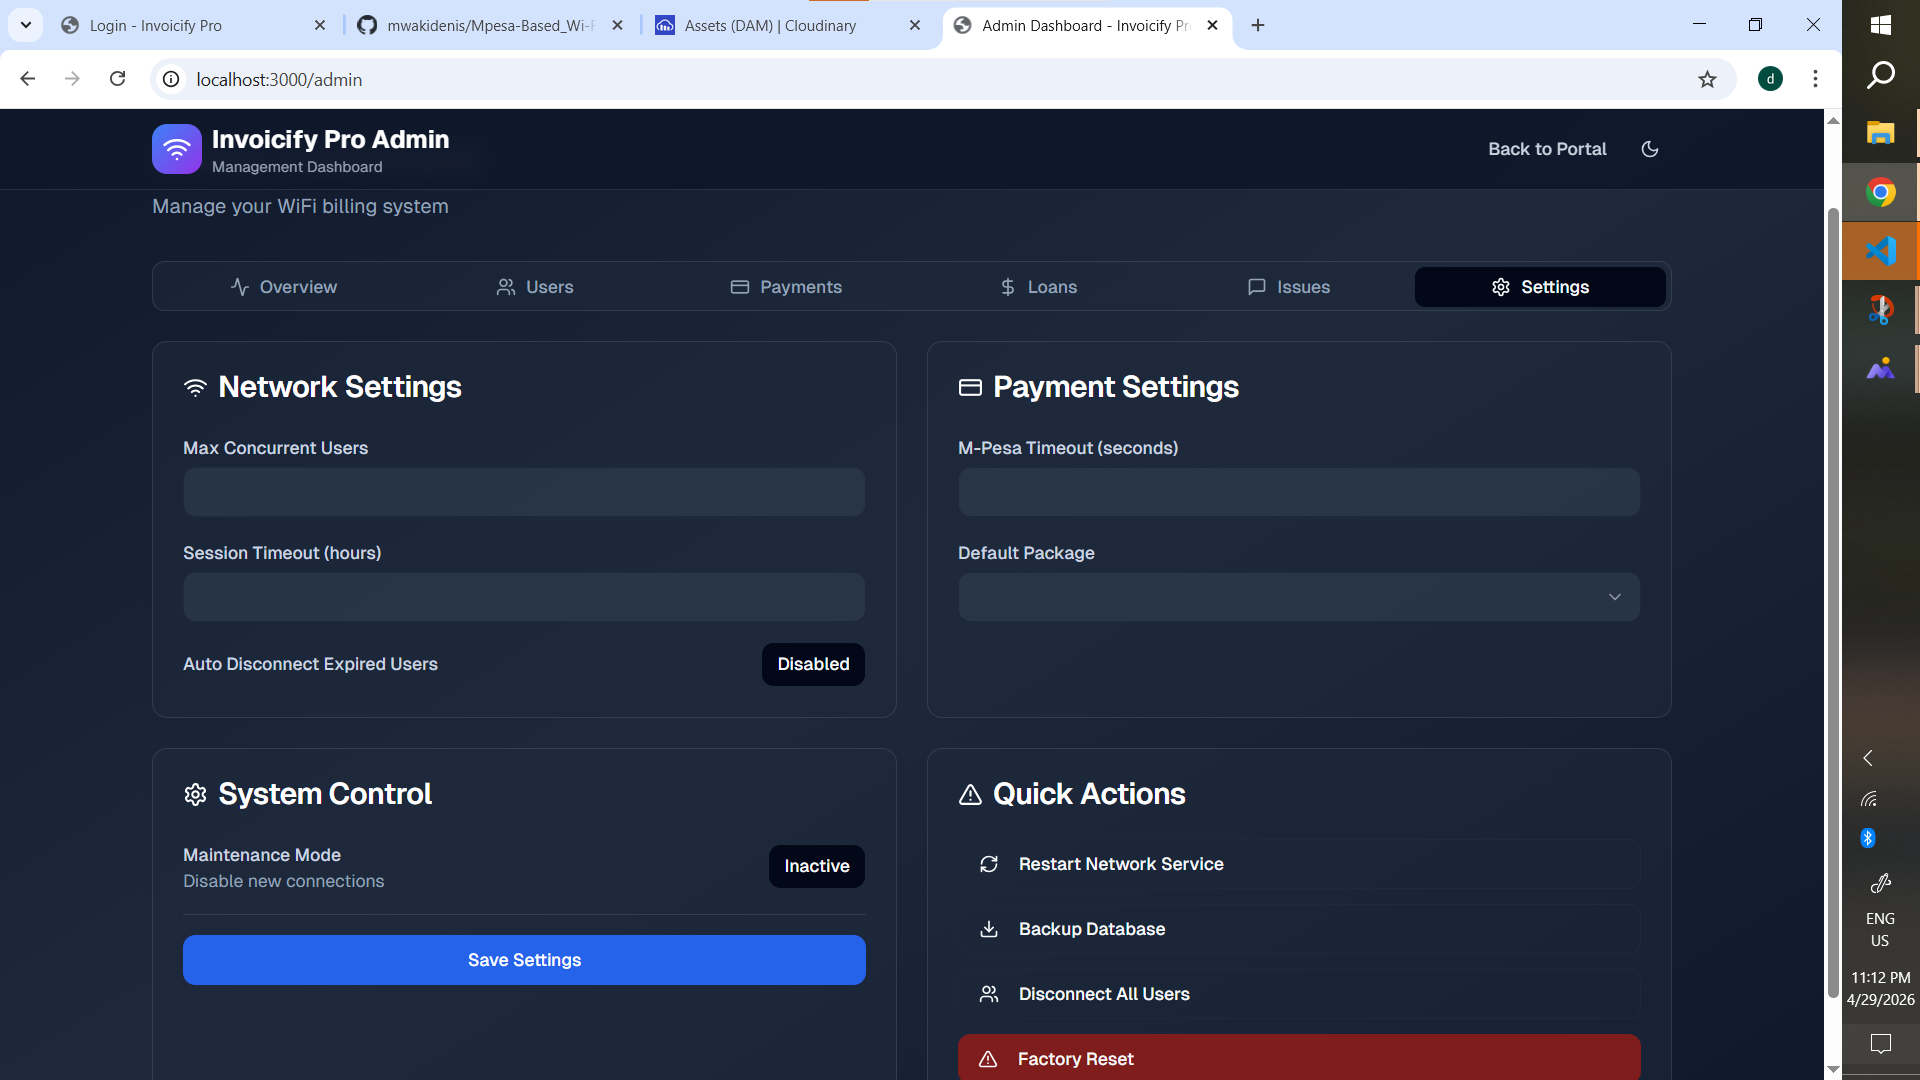
Task: Switch to the Payments tab
Action: [786, 287]
